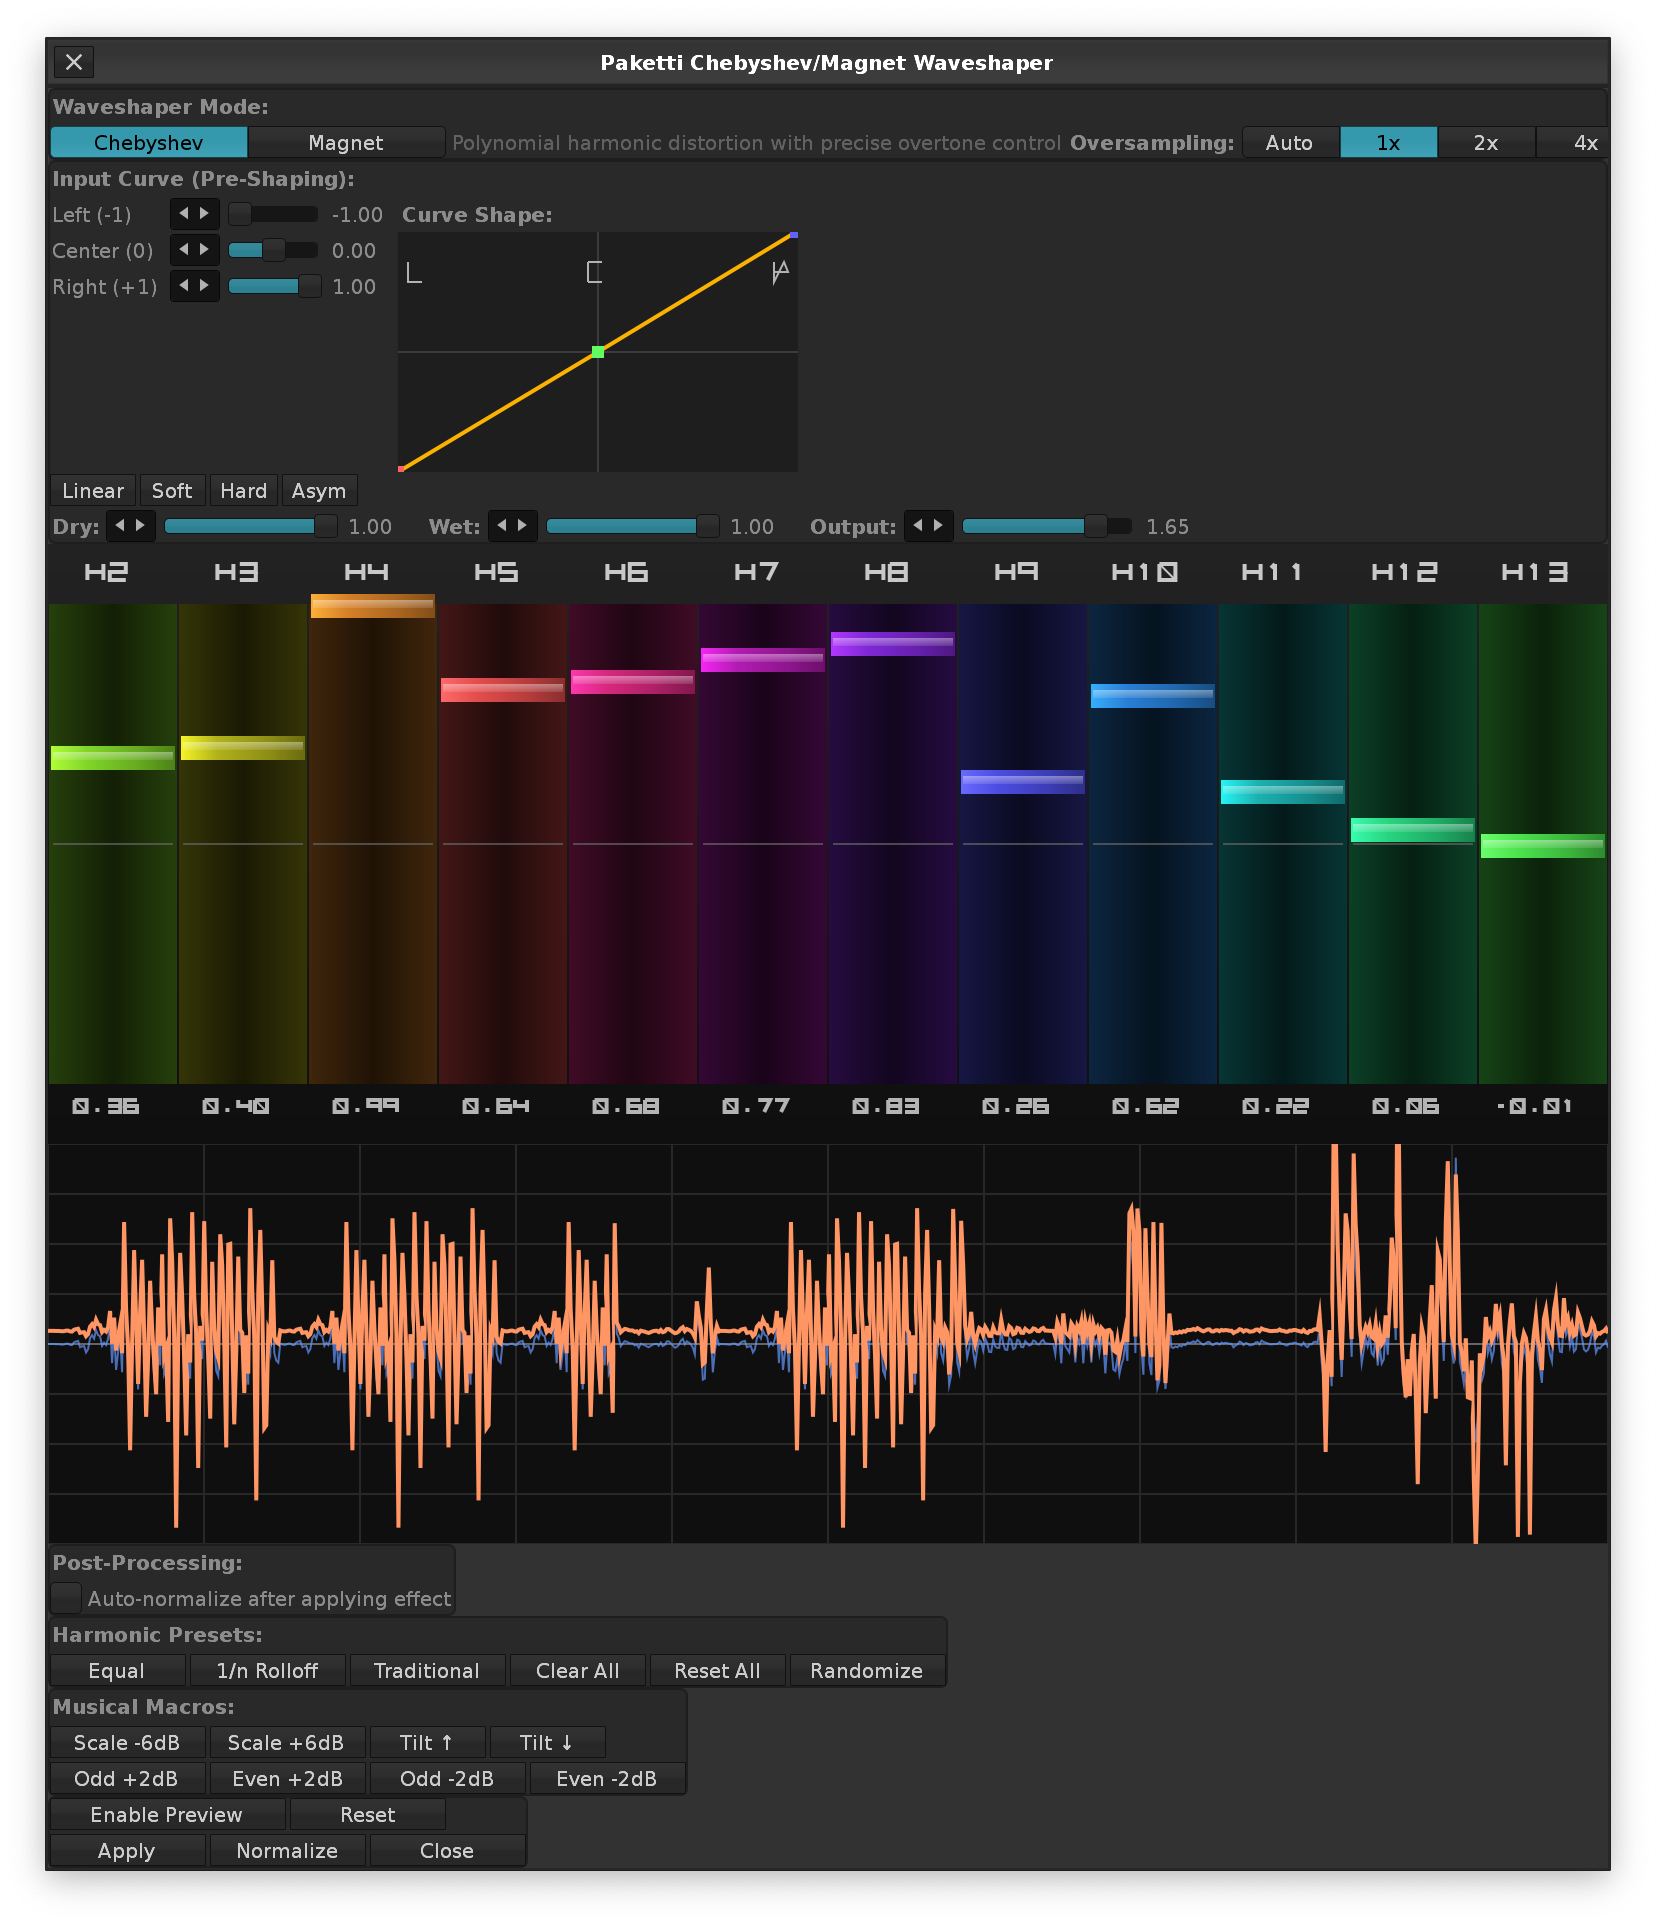
Task: Select Auto oversampling option
Action: pos(1289,143)
